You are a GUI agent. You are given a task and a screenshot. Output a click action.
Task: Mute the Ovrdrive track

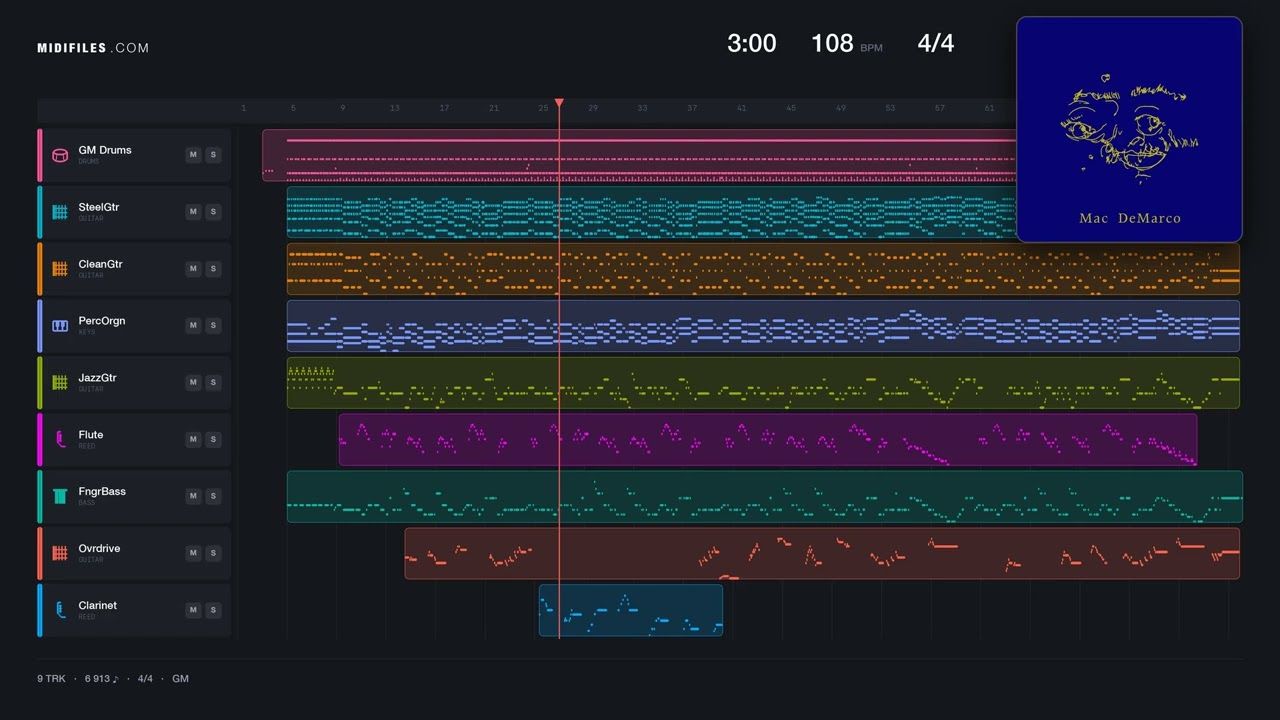tap(193, 553)
